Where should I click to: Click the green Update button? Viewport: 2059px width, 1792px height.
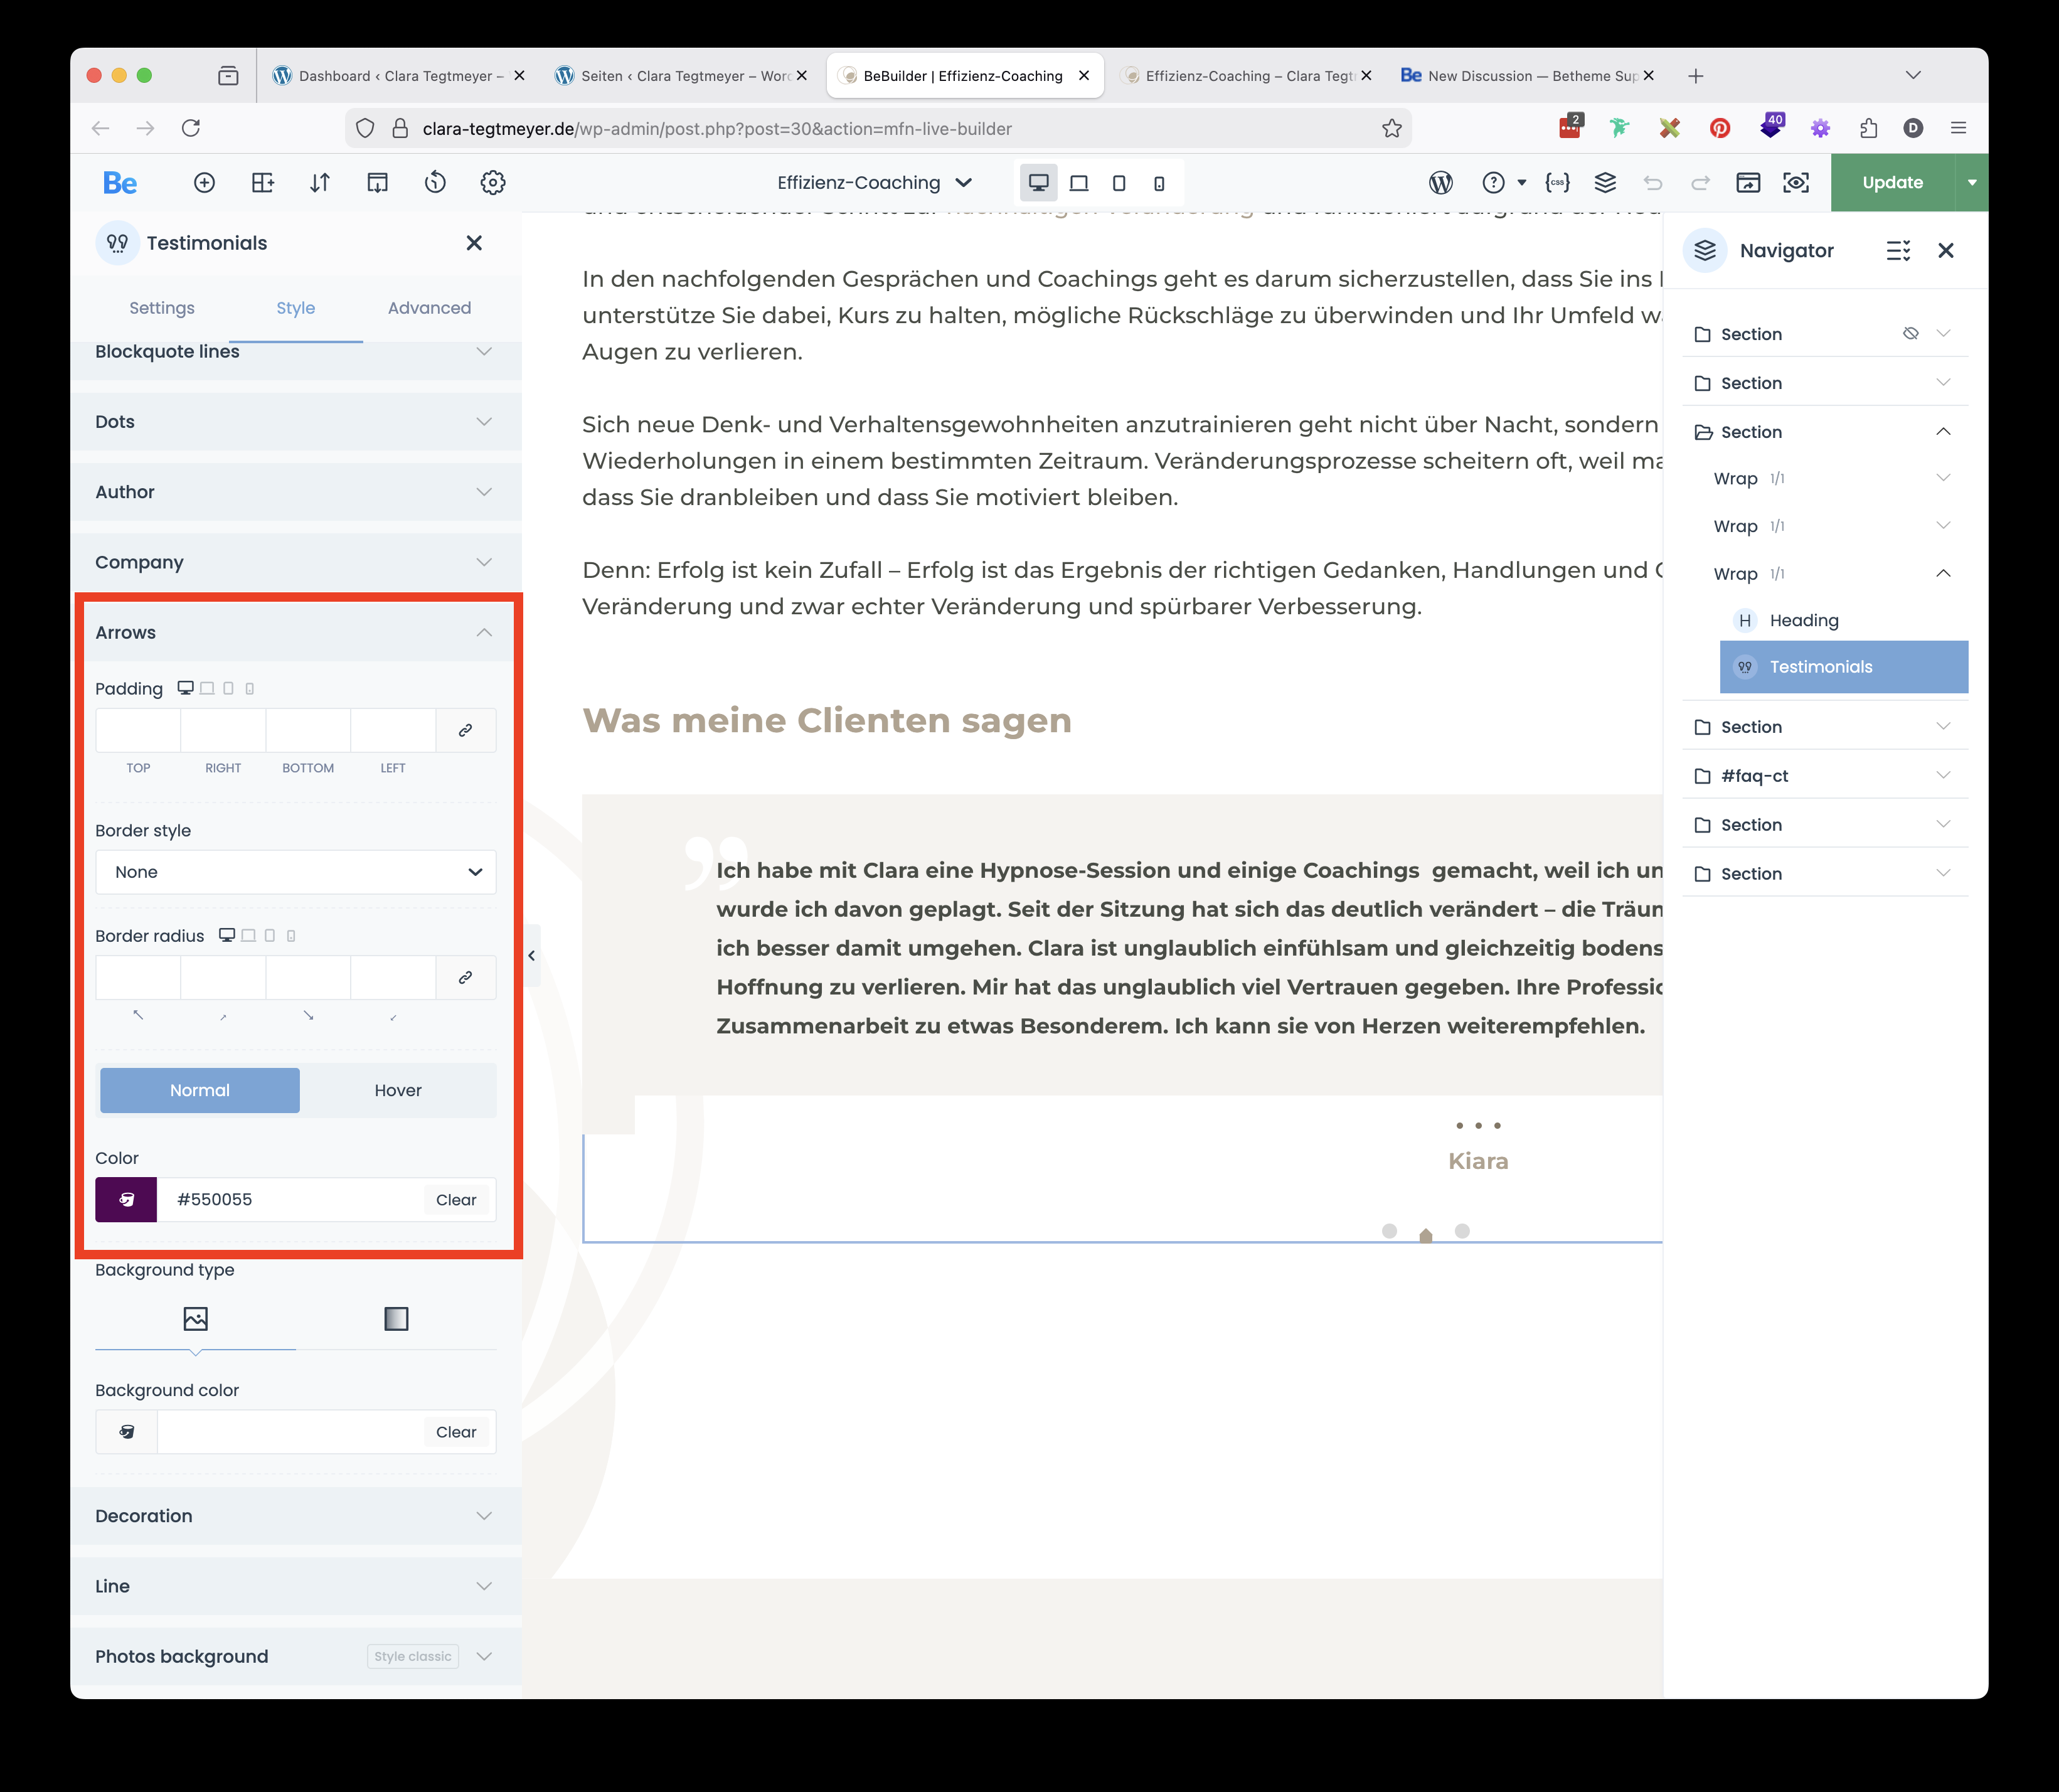1892,183
